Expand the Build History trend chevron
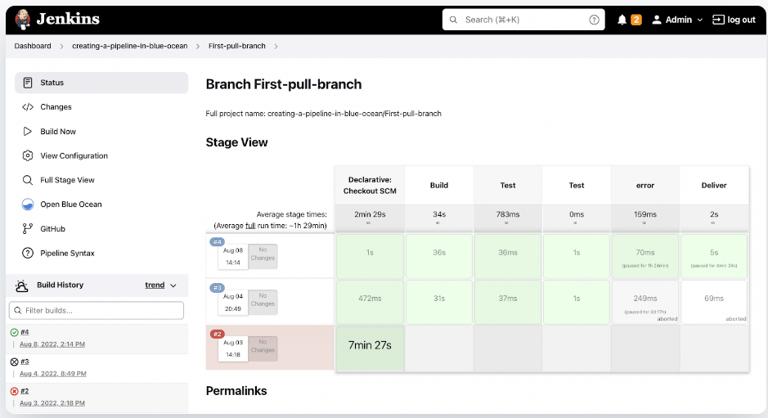This screenshot has height=418, width=768. click(173, 285)
